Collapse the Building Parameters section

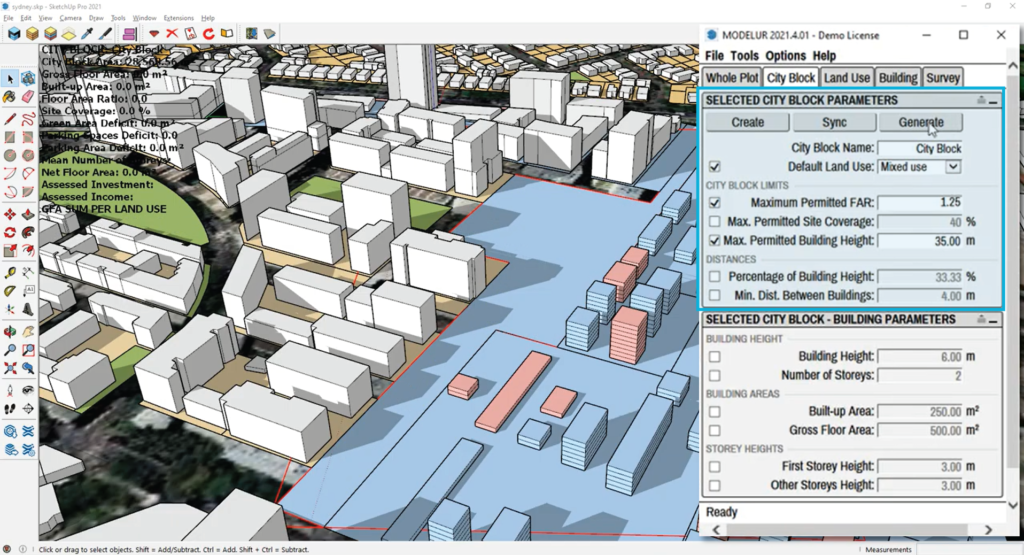(993, 320)
